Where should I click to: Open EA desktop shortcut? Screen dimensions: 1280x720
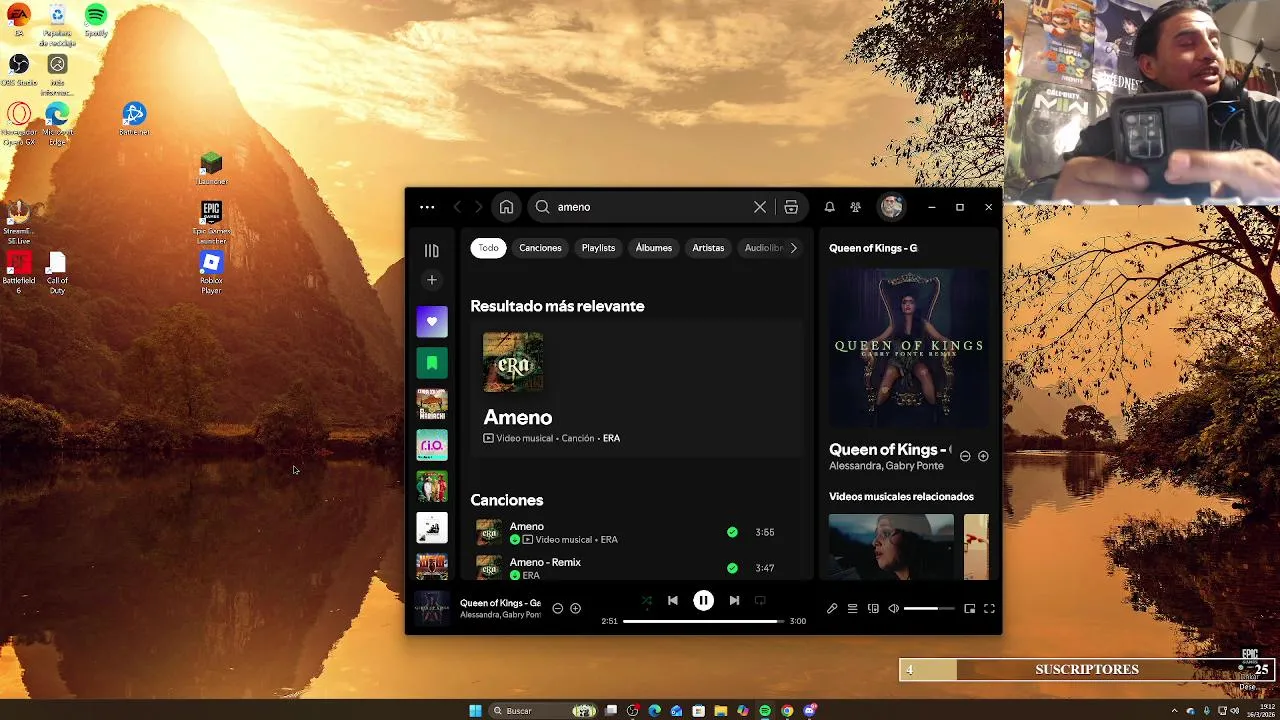(19, 20)
